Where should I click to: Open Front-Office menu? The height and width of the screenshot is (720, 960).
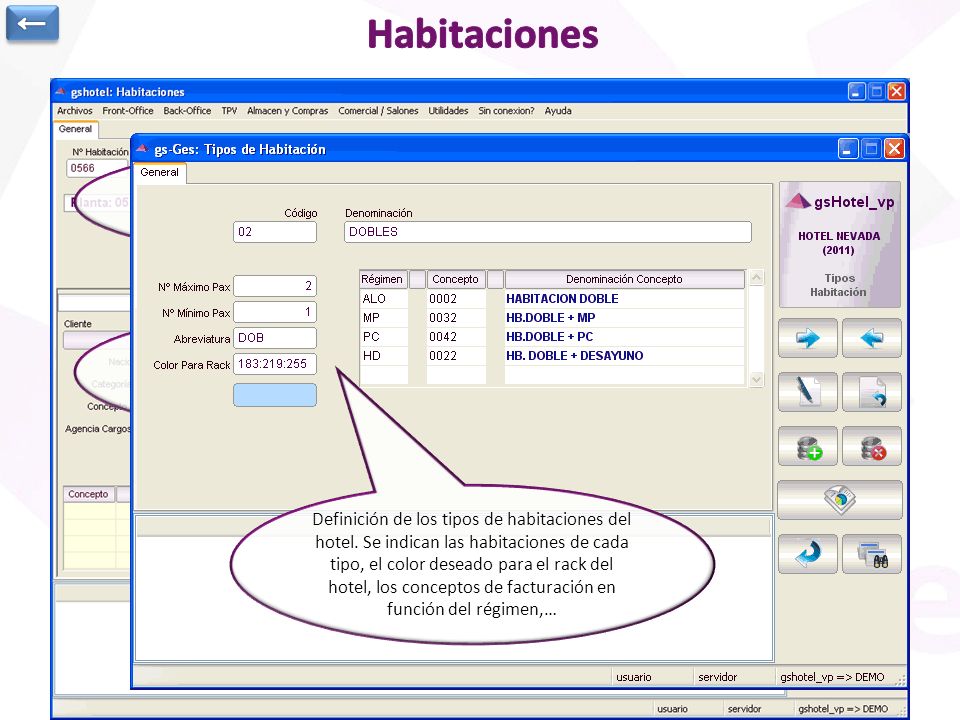127,111
